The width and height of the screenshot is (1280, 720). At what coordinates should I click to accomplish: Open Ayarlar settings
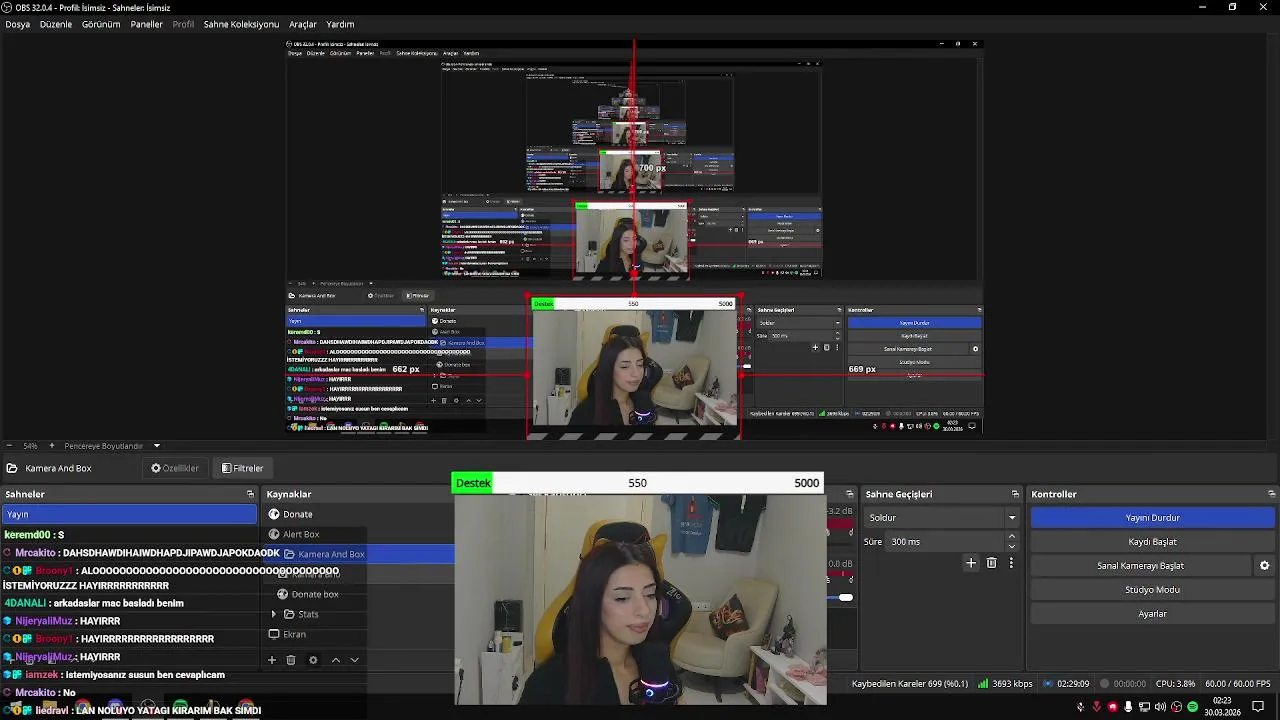coord(1153,614)
